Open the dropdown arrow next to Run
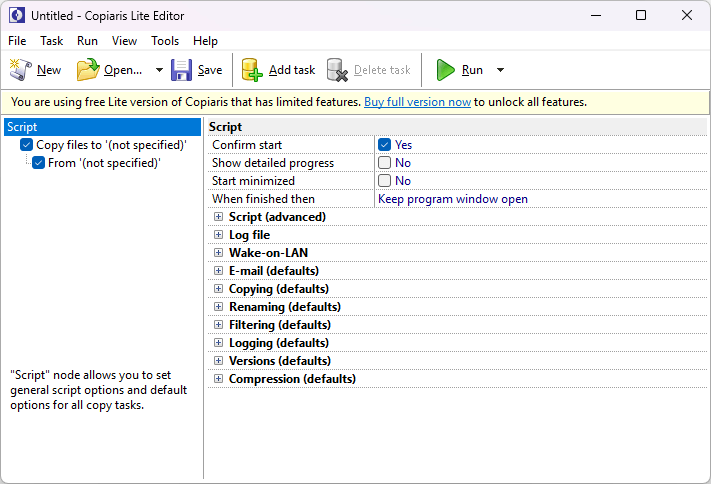The image size is (711, 484). (500, 70)
